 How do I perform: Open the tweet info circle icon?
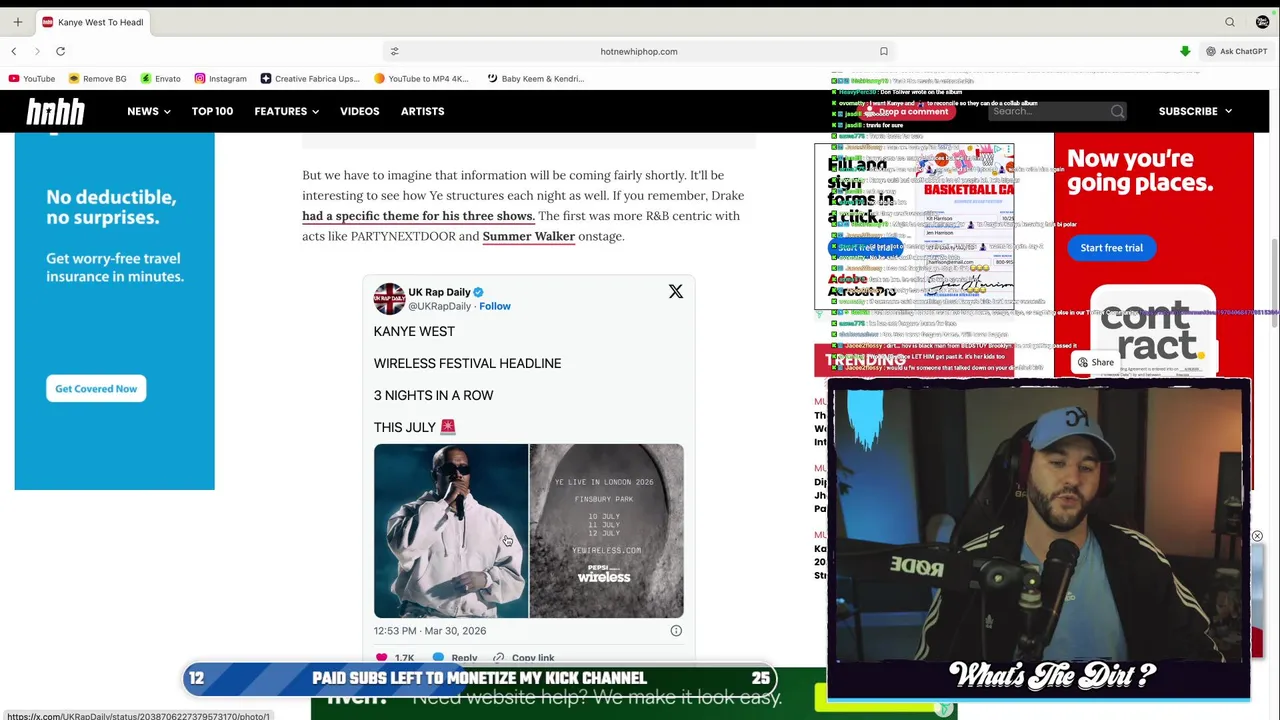(676, 631)
